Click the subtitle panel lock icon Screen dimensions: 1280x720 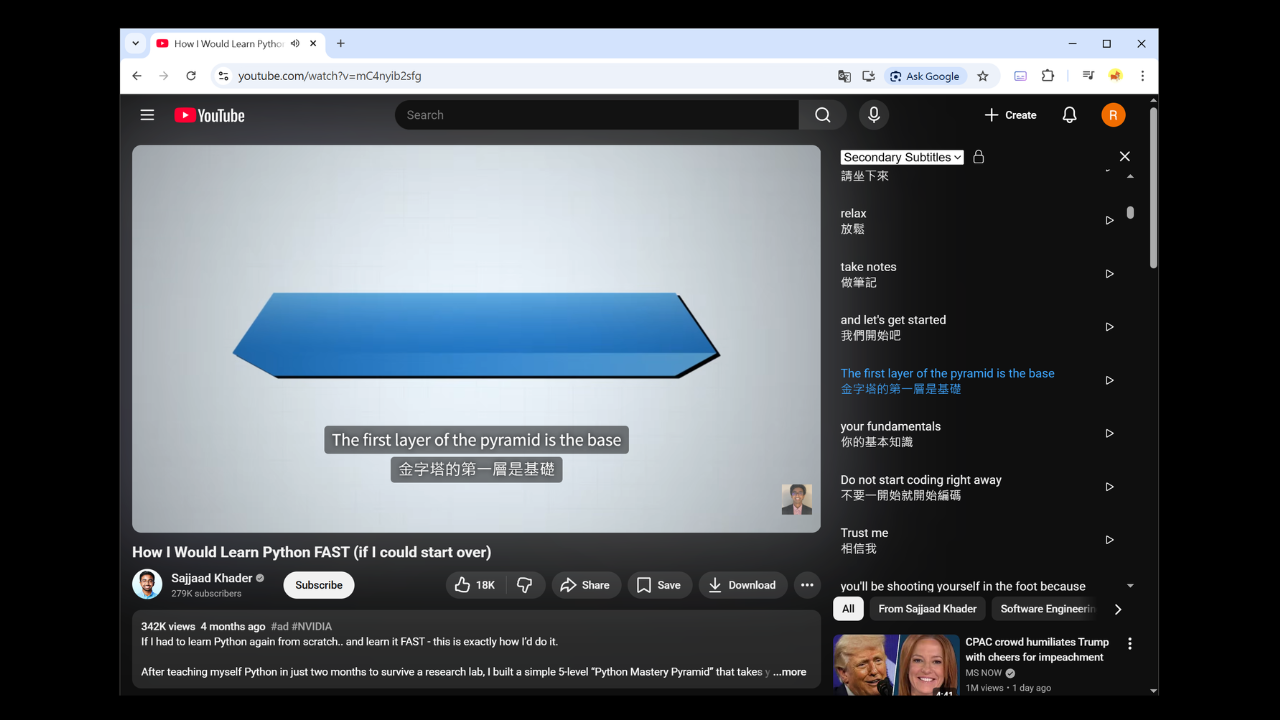click(x=979, y=157)
